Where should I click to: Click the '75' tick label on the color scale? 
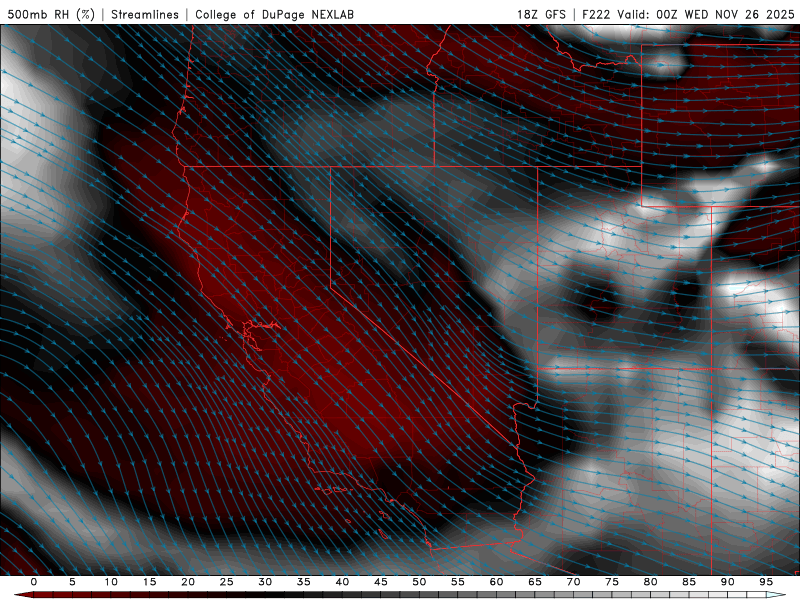point(612,582)
